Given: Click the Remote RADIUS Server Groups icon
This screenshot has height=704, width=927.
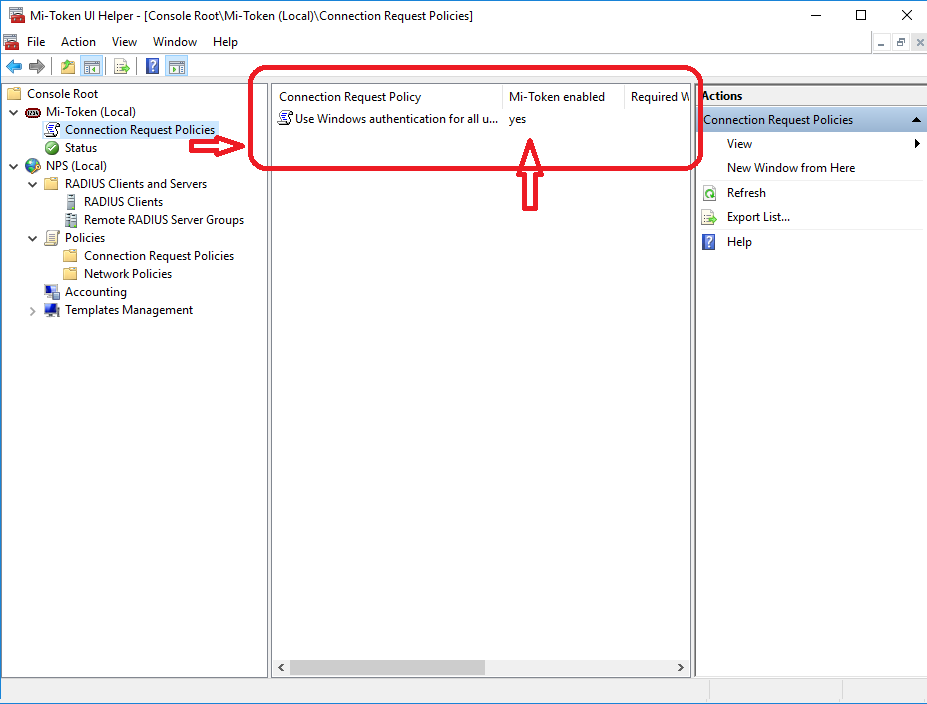Looking at the screenshot, I should pos(71,220).
